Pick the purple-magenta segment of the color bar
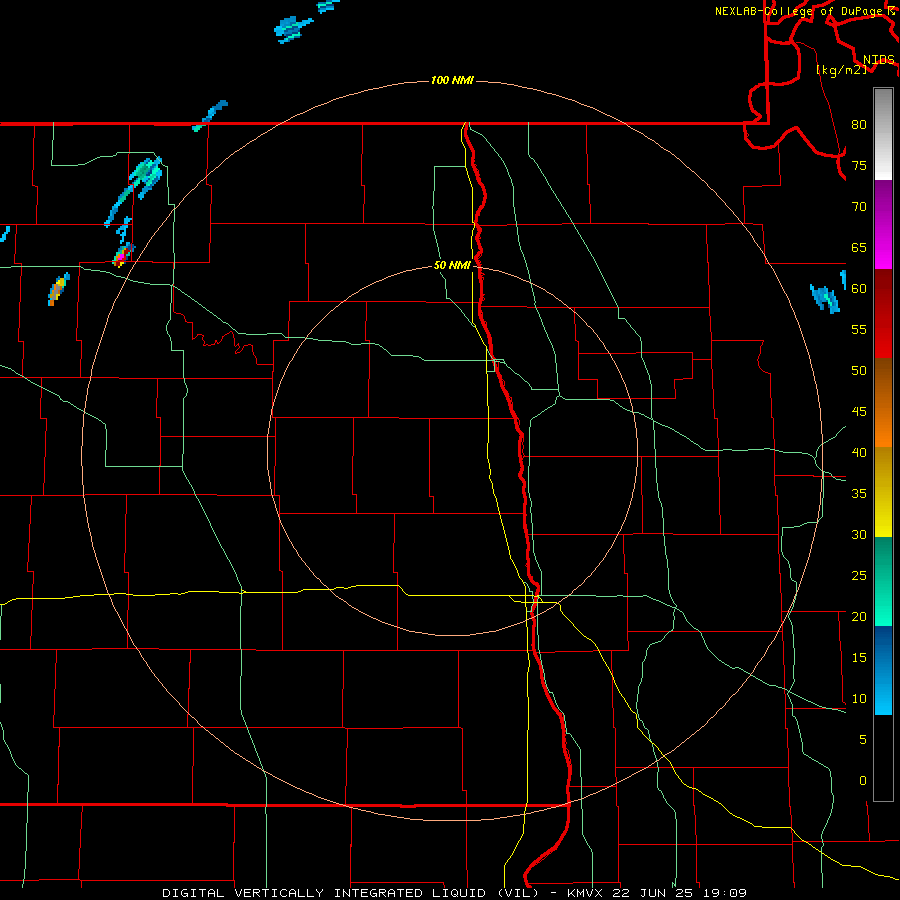900x900 pixels. 883,224
